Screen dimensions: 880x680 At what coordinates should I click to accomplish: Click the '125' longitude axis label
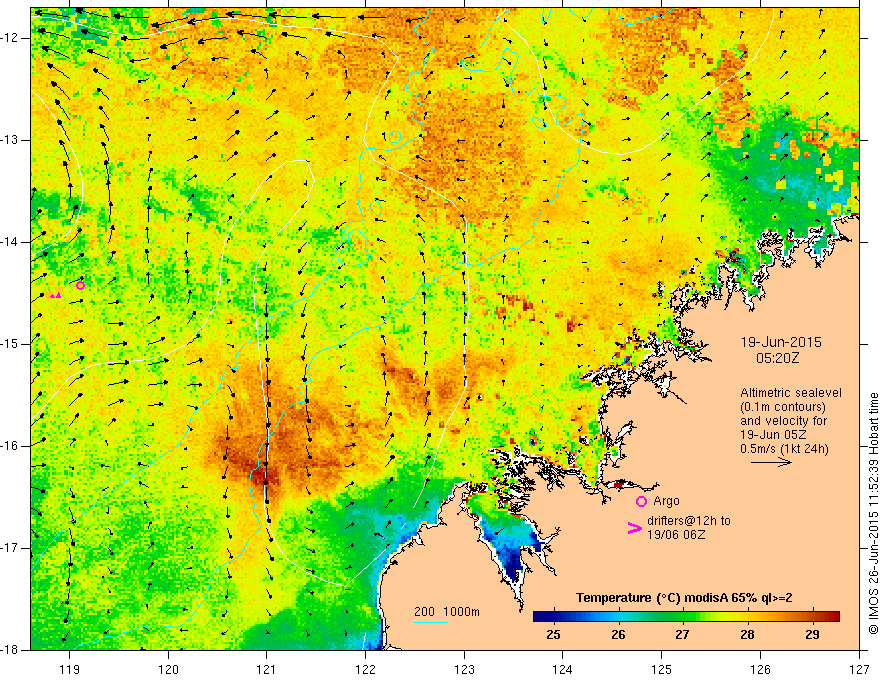point(662,669)
